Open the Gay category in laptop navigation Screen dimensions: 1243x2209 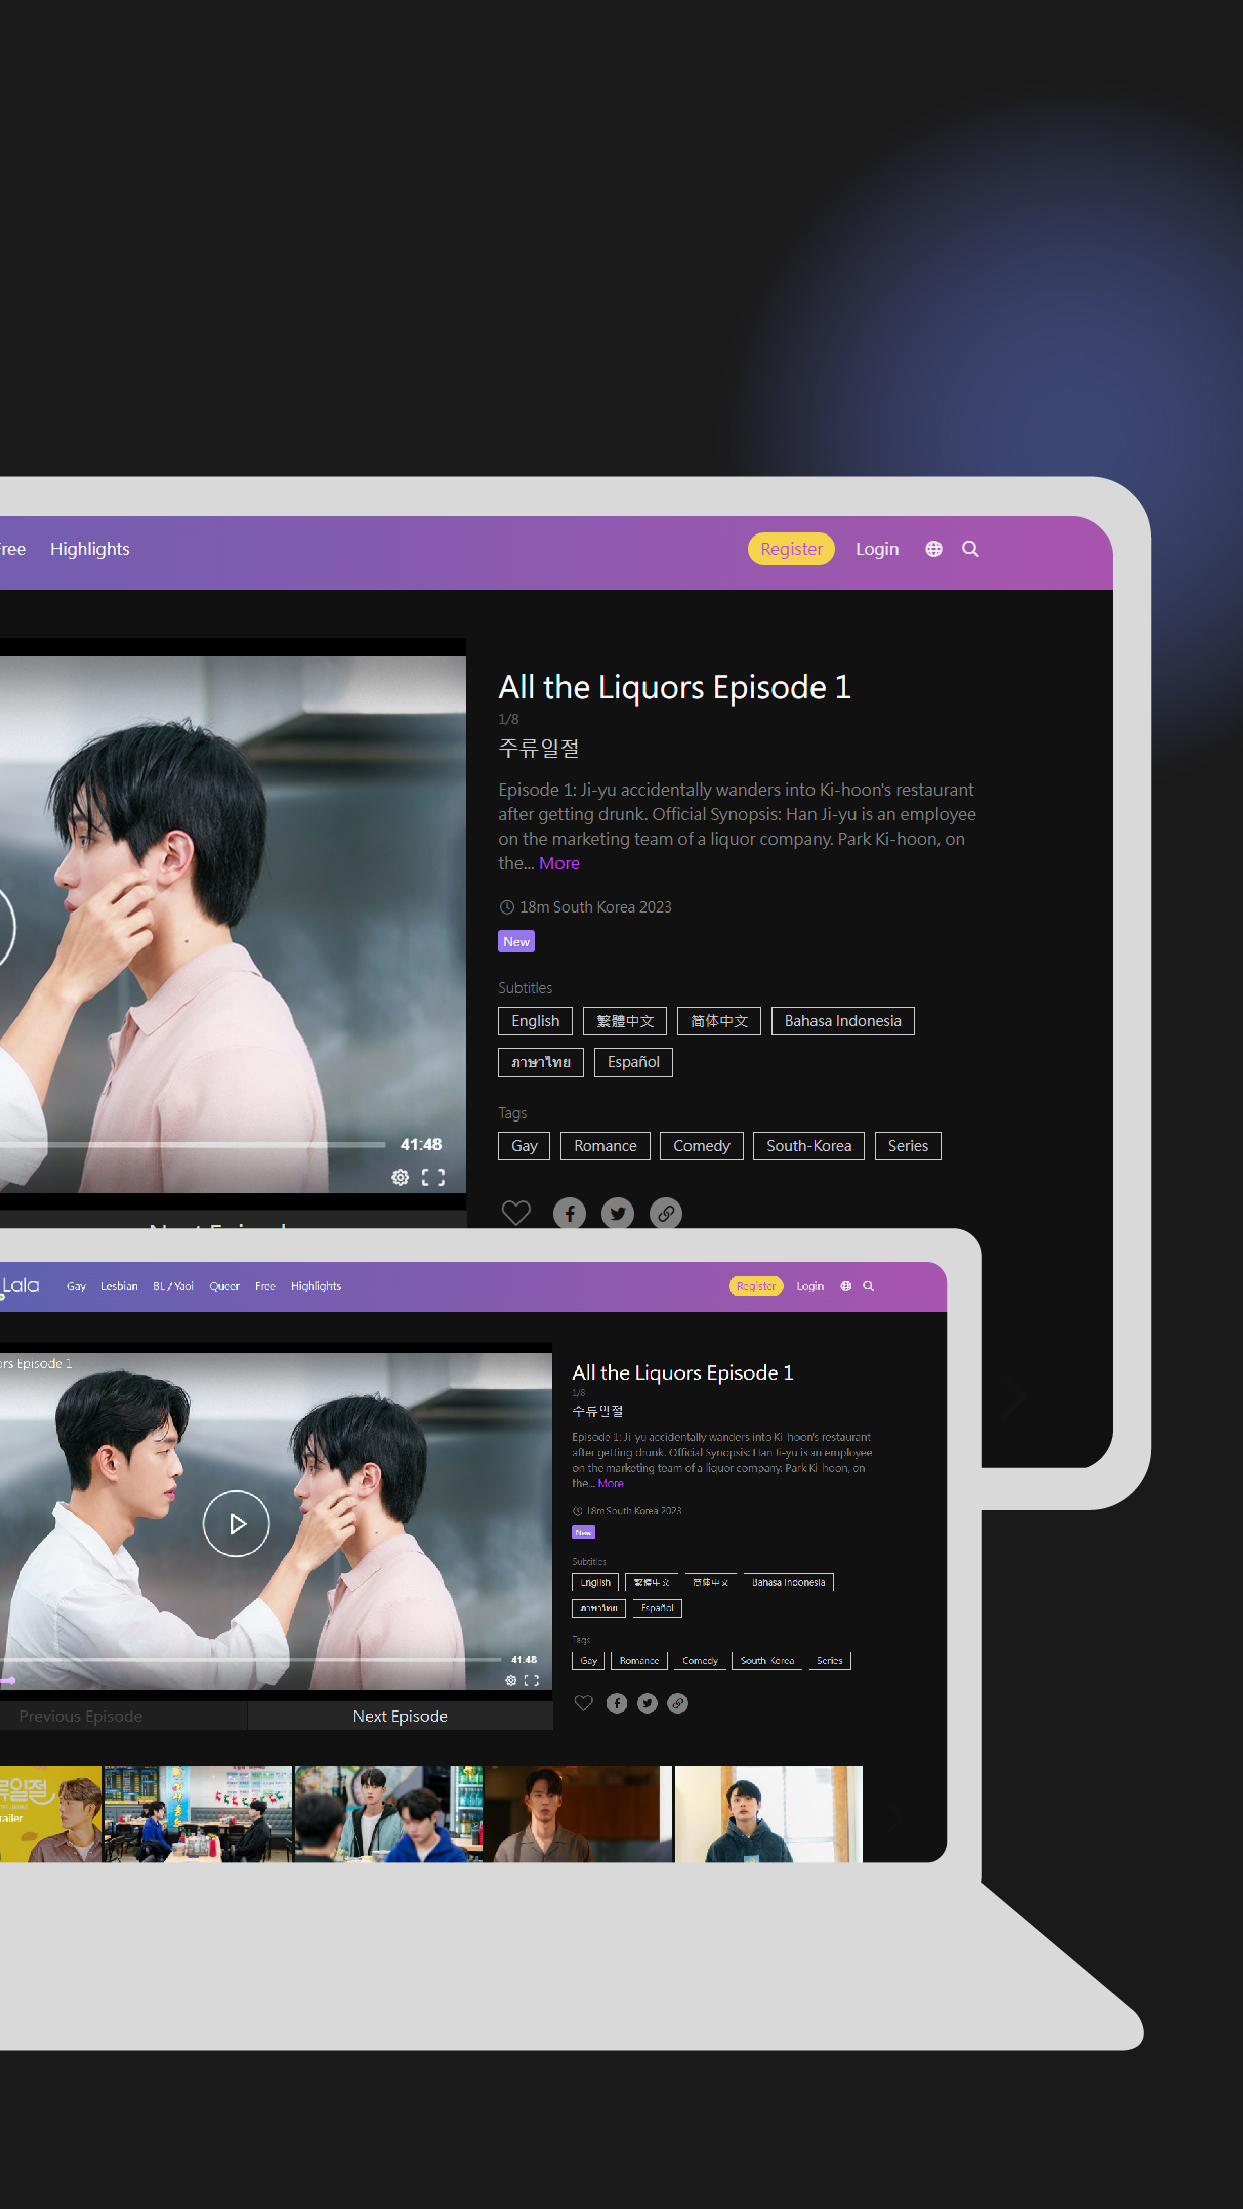(76, 1286)
